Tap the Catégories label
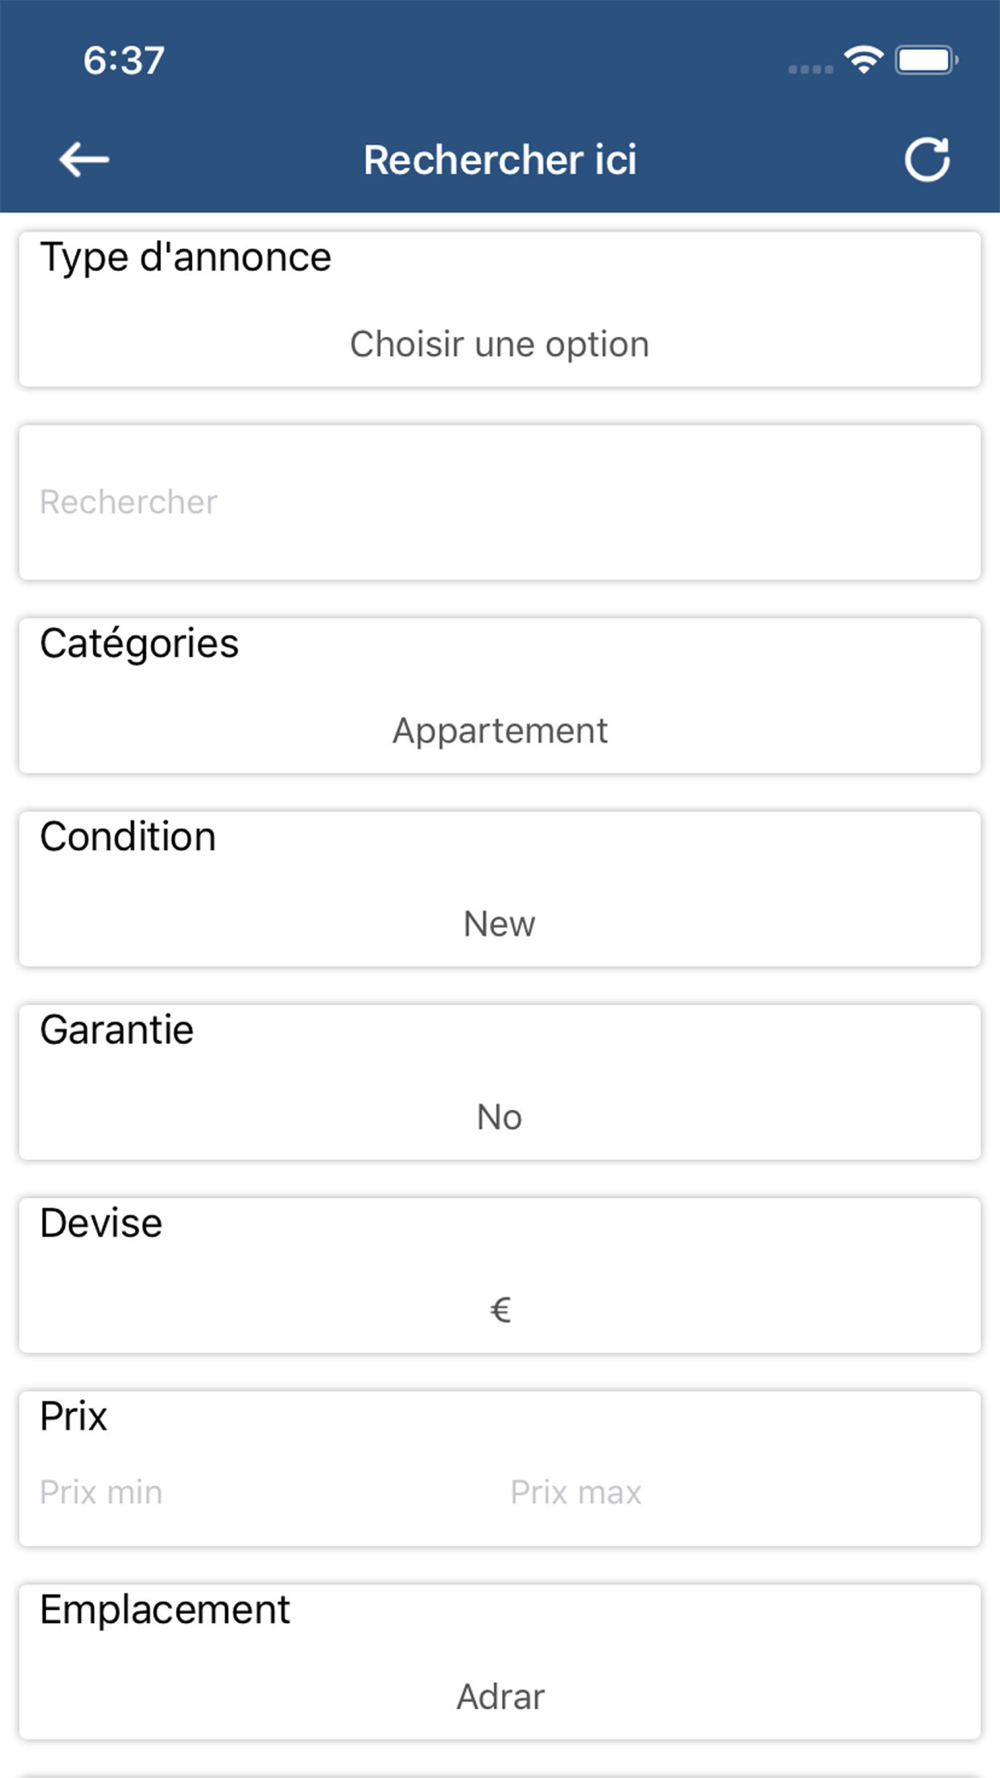The width and height of the screenshot is (1000, 1778). click(139, 644)
